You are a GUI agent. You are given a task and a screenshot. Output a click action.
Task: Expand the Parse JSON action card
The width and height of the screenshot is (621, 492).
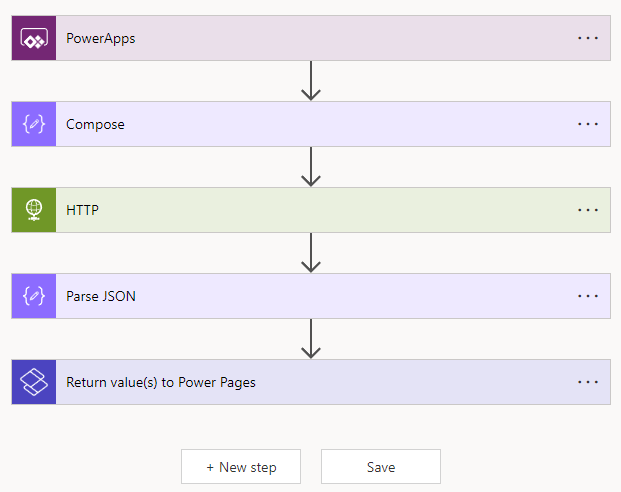[300, 296]
